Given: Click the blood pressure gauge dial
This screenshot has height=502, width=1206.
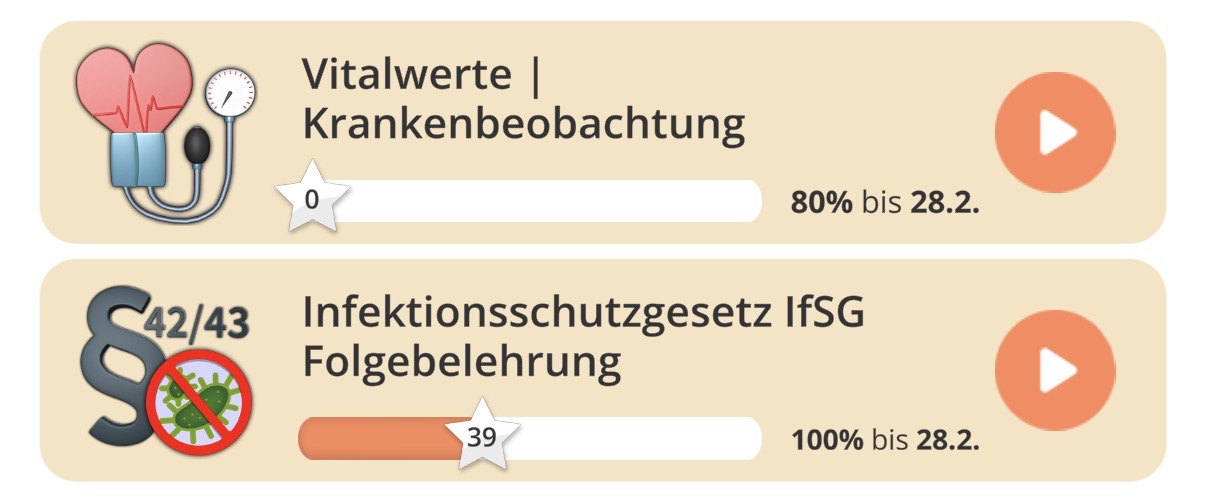Looking at the screenshot, I should pos(230,95).
